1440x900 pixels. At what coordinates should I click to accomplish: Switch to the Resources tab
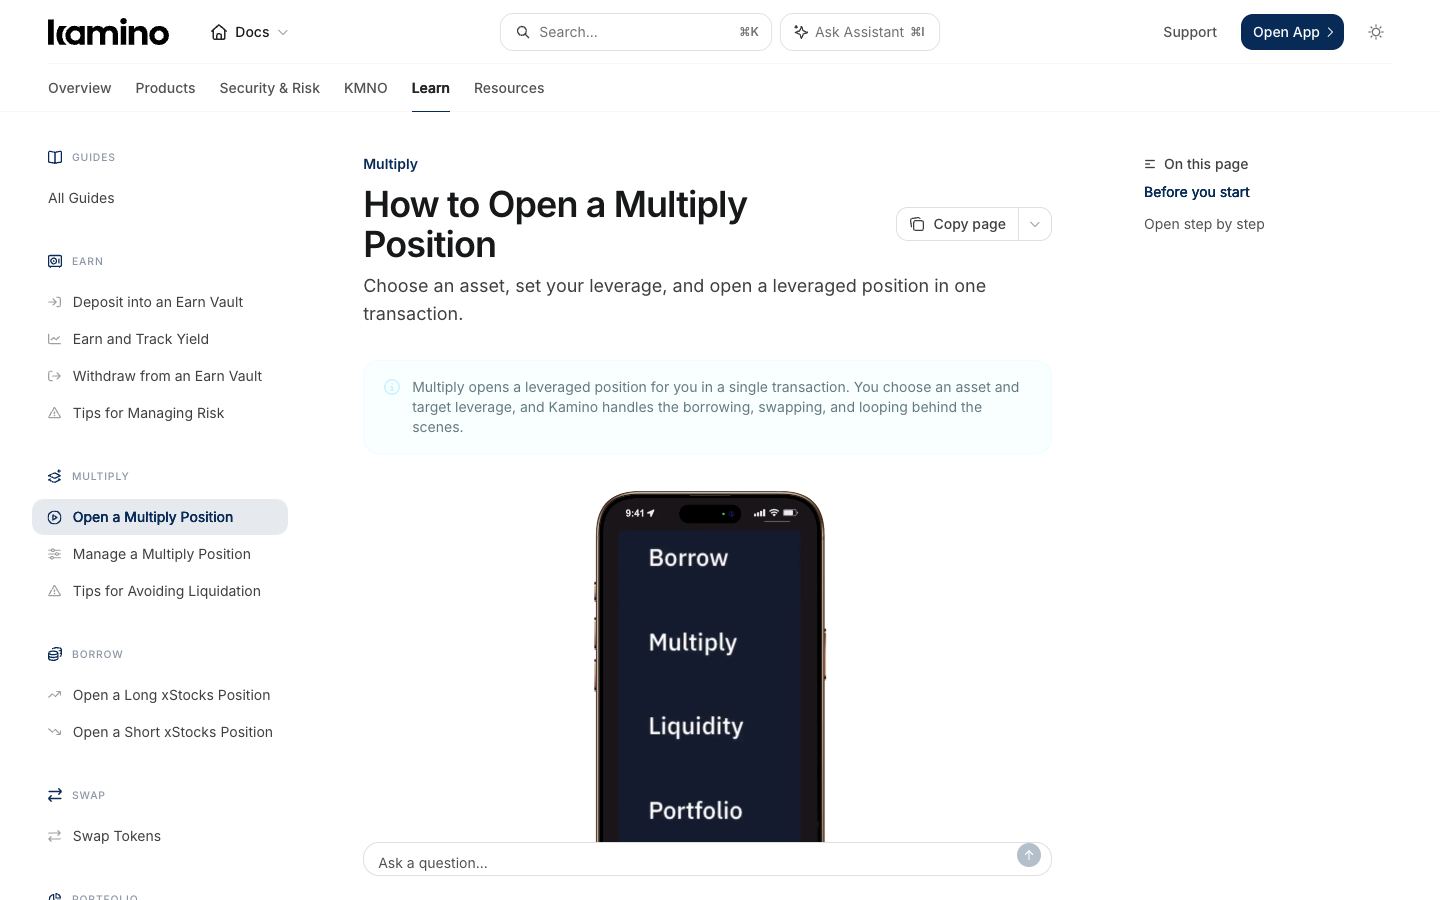click(x=509, y=88)
